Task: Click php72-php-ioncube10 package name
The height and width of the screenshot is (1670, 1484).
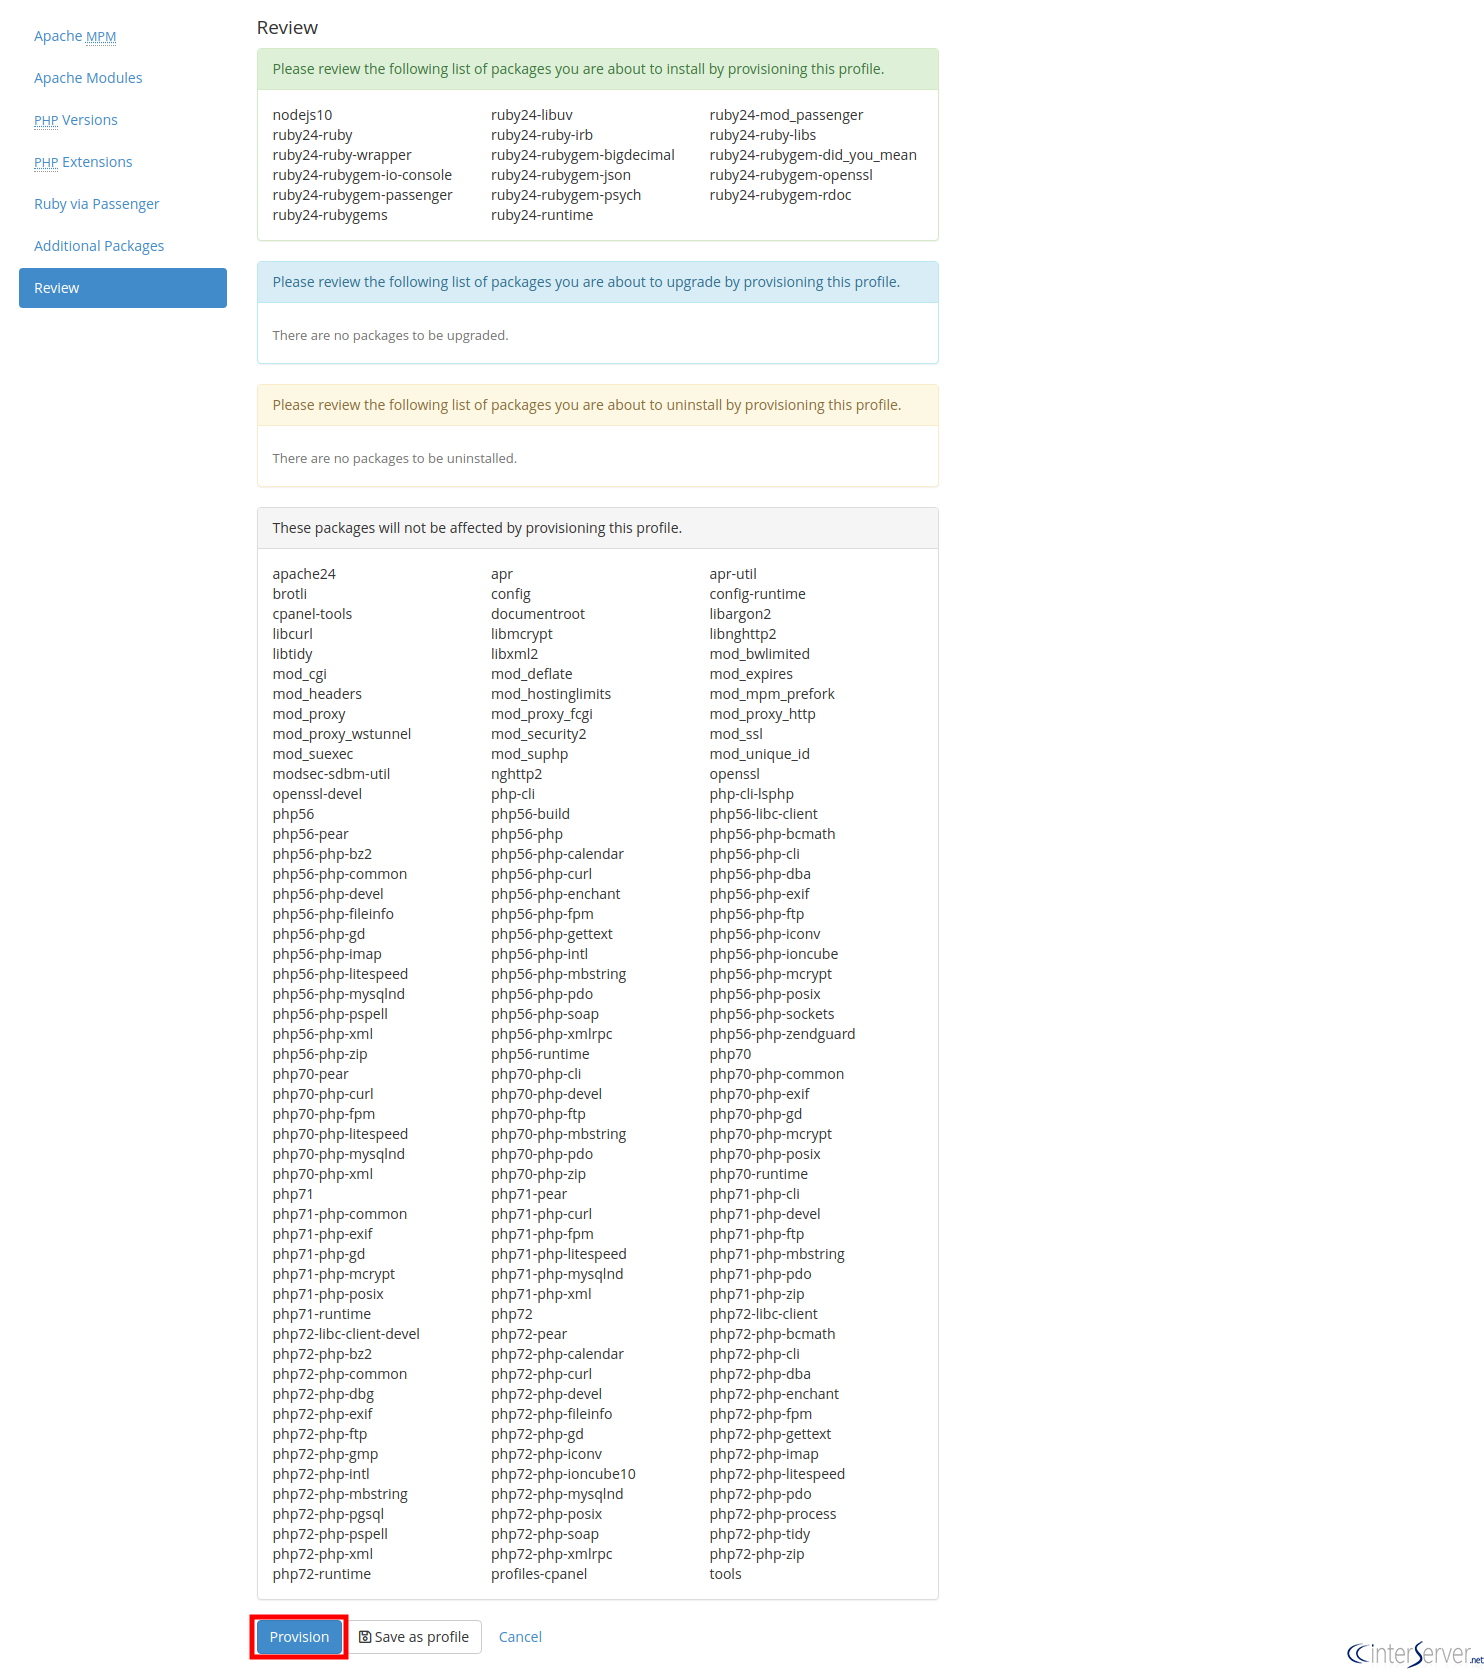Action: (x=563, y=1474)
